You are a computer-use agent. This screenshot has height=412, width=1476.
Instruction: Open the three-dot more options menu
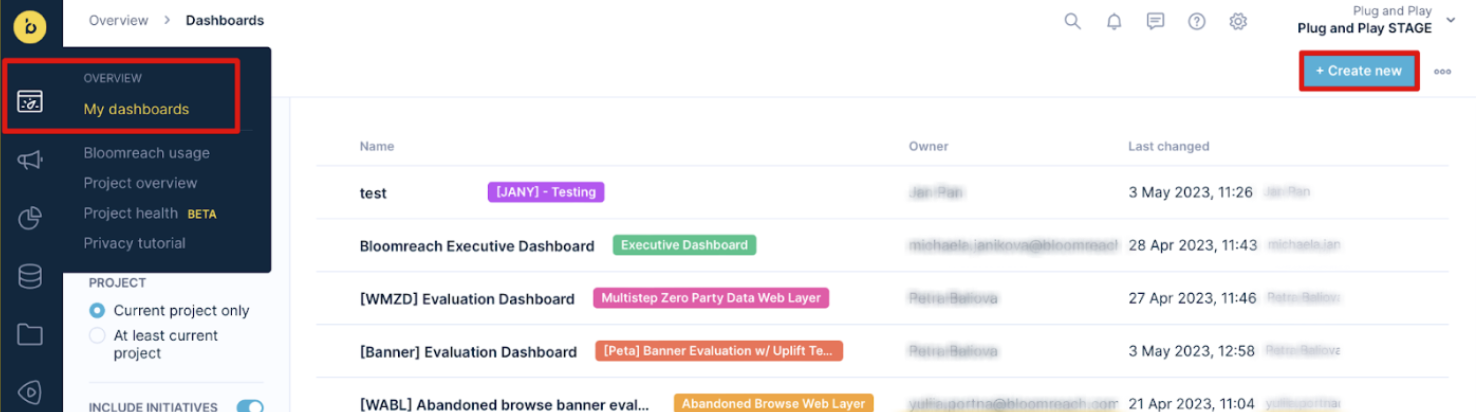point(1442,72)
